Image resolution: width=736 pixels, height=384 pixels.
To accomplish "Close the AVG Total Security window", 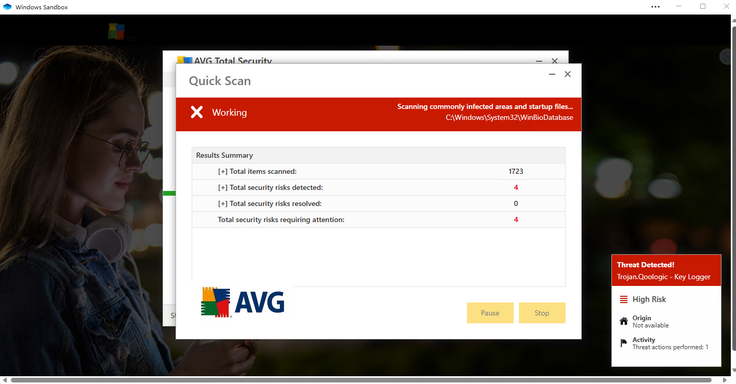I will pos(554,61).
